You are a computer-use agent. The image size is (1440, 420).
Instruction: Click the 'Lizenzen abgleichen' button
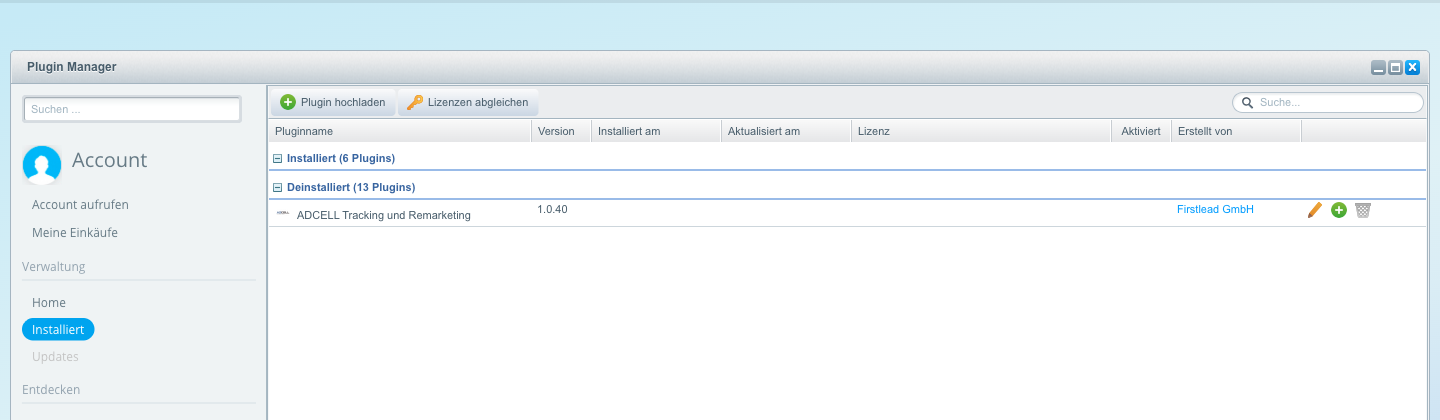click(468, 102)
